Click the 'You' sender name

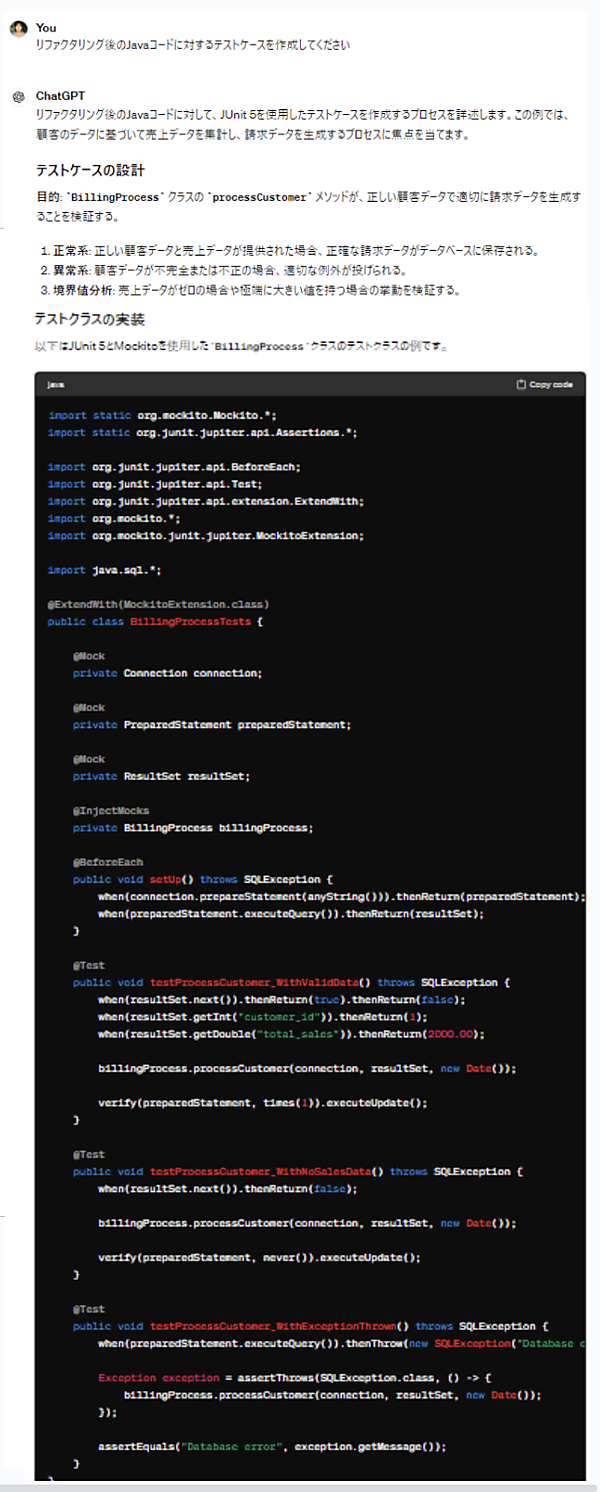(x=46, y=27)
